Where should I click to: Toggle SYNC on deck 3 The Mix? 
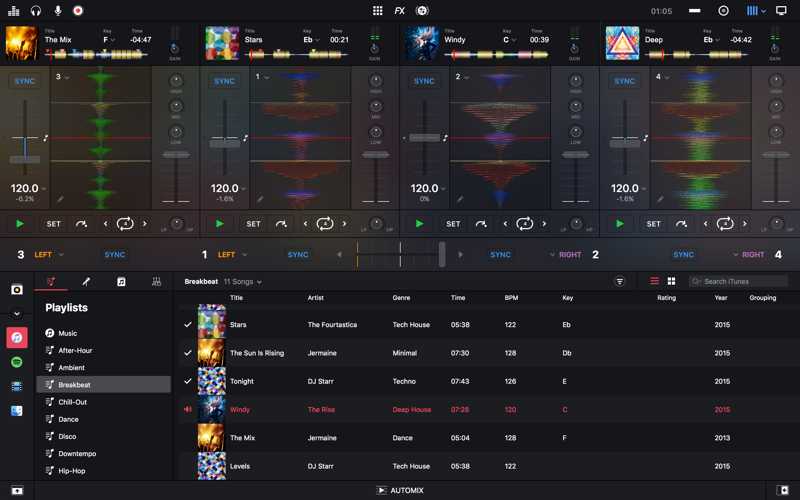point(24,81)
